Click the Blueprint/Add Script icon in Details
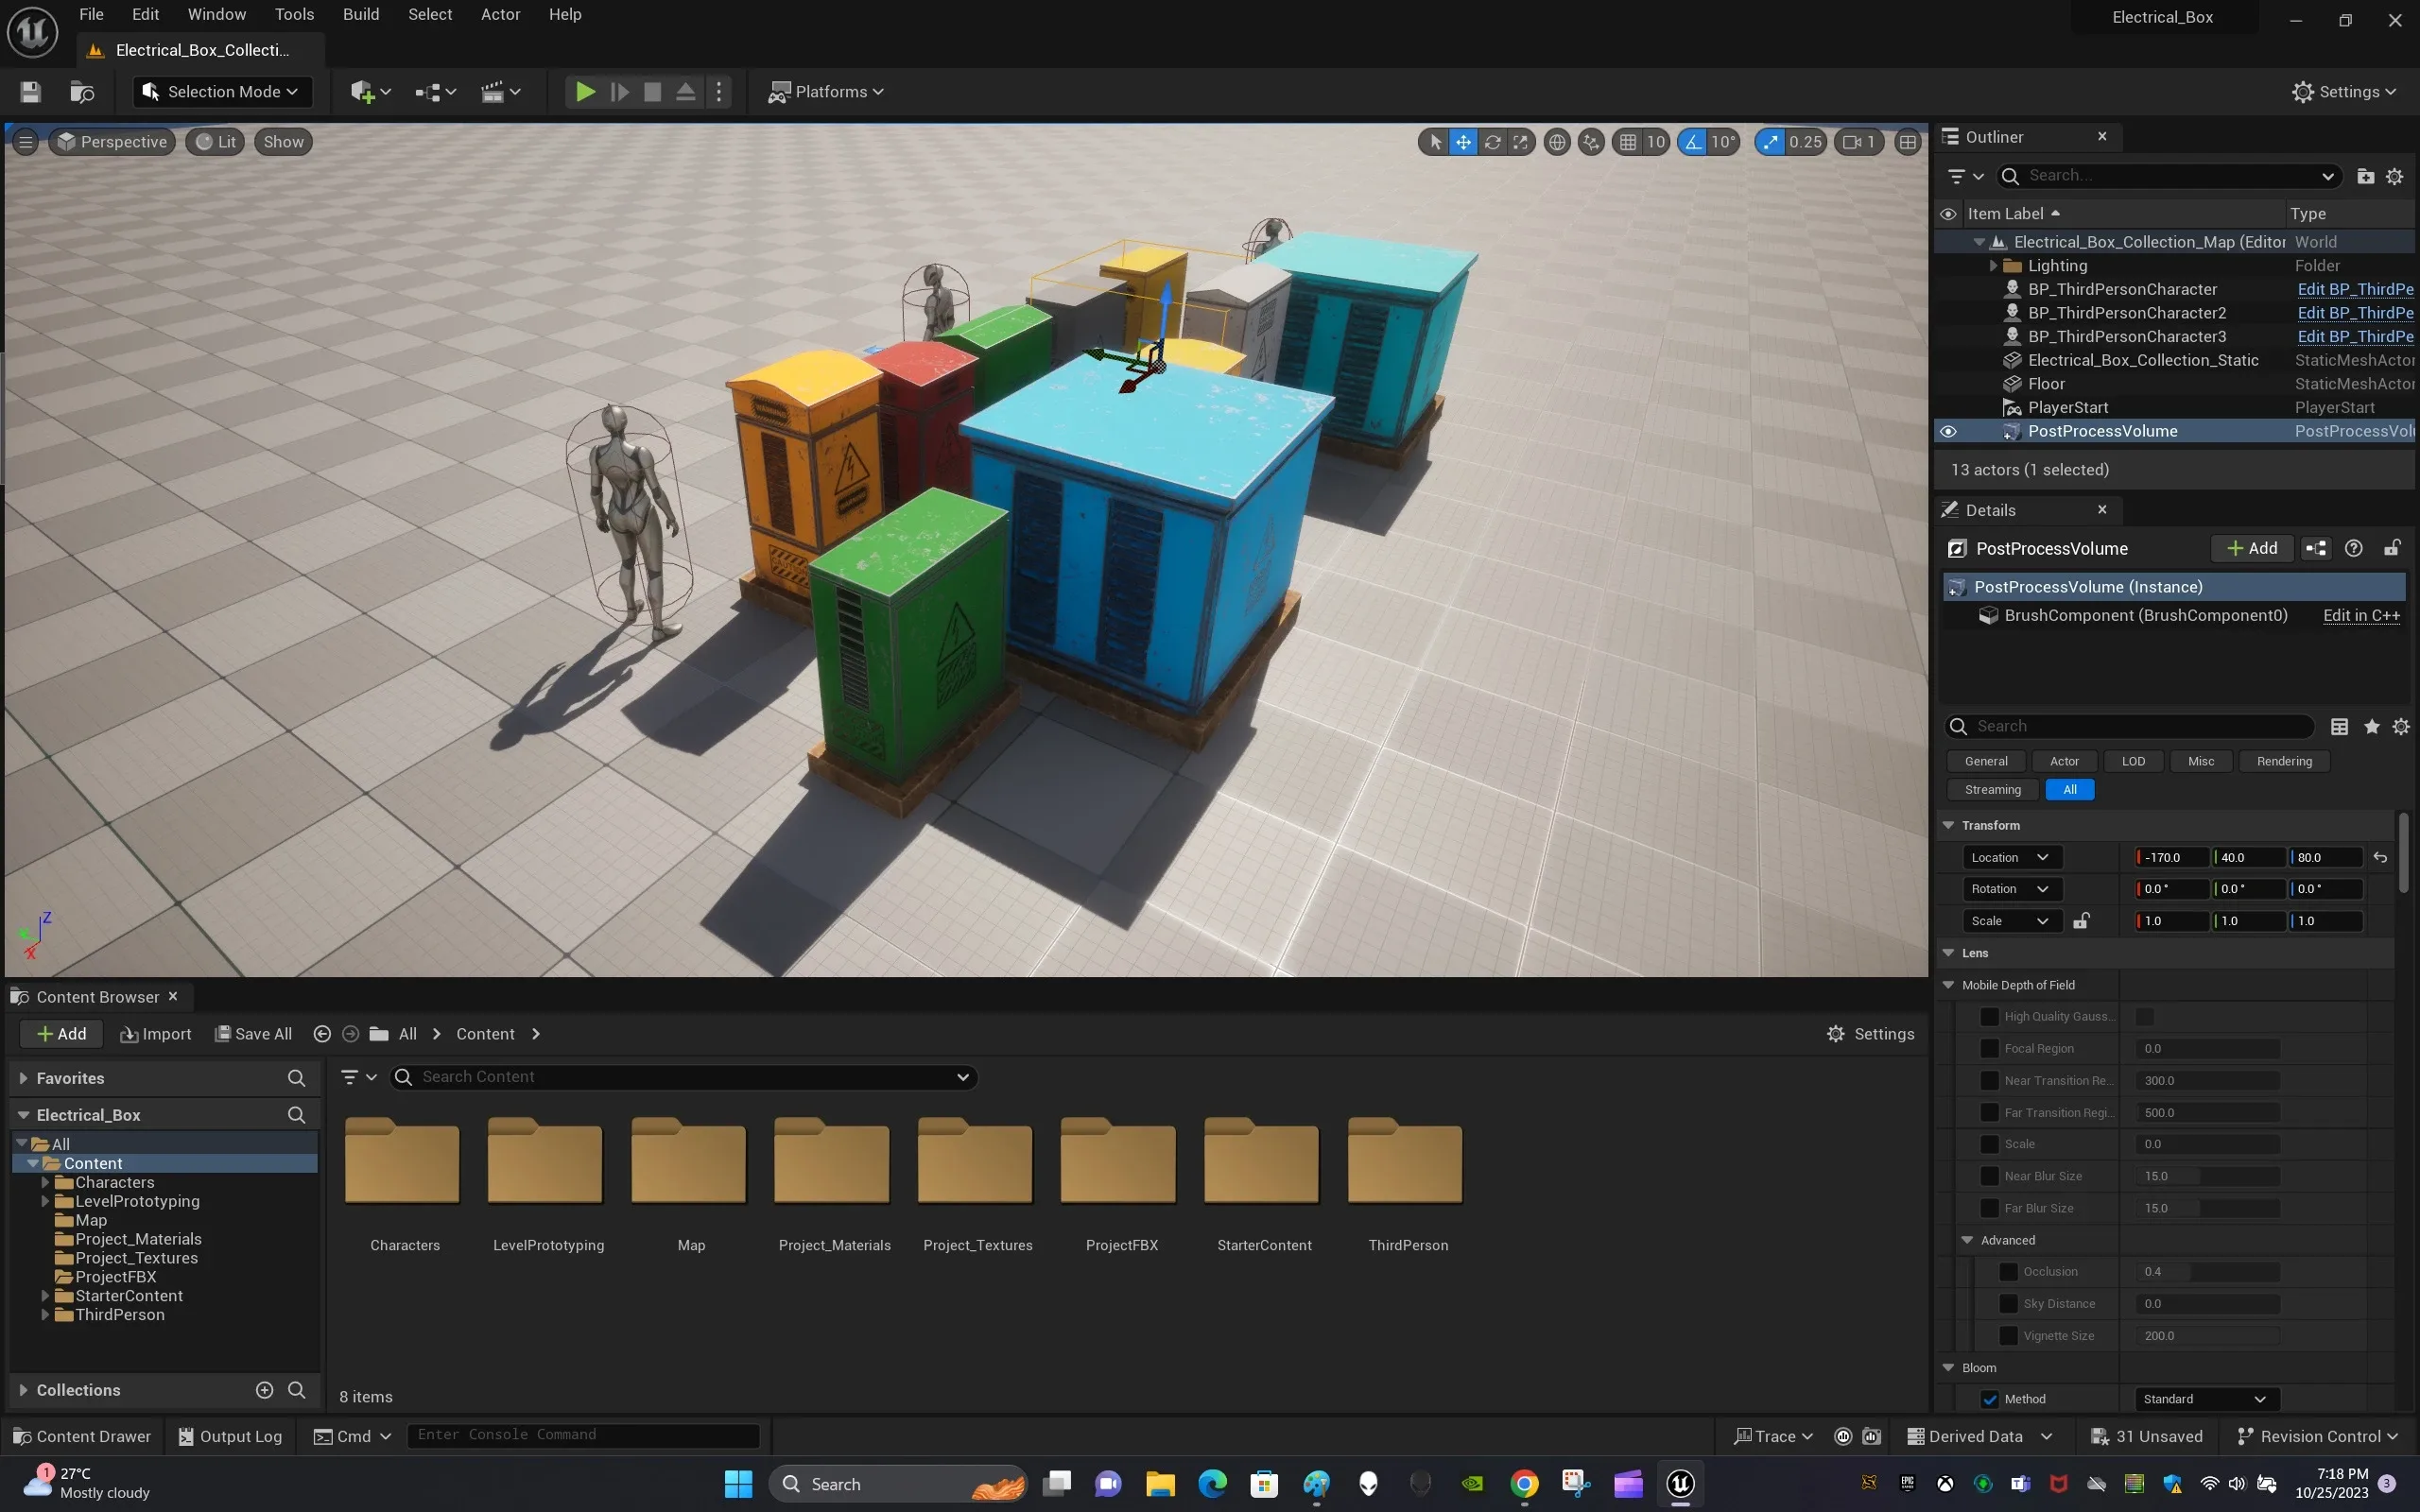Viewport: 2420px width, 1512px height. click(2315, 548)
